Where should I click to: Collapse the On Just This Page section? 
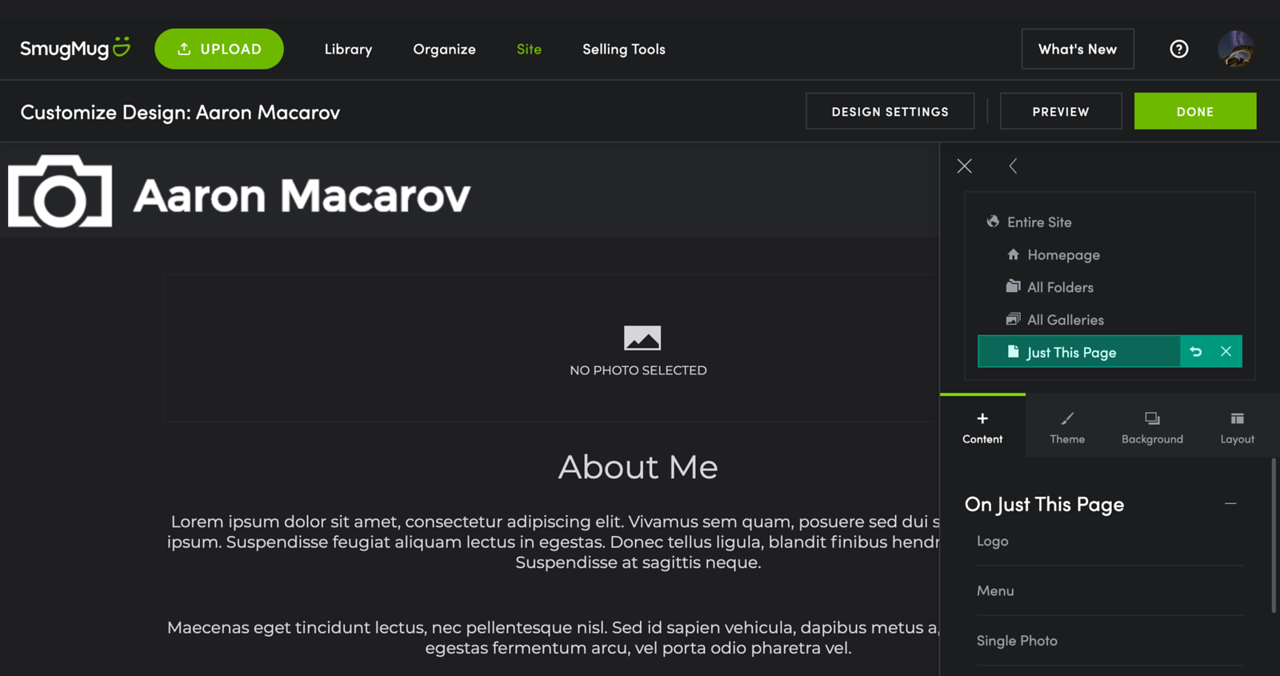[1231, 504]
